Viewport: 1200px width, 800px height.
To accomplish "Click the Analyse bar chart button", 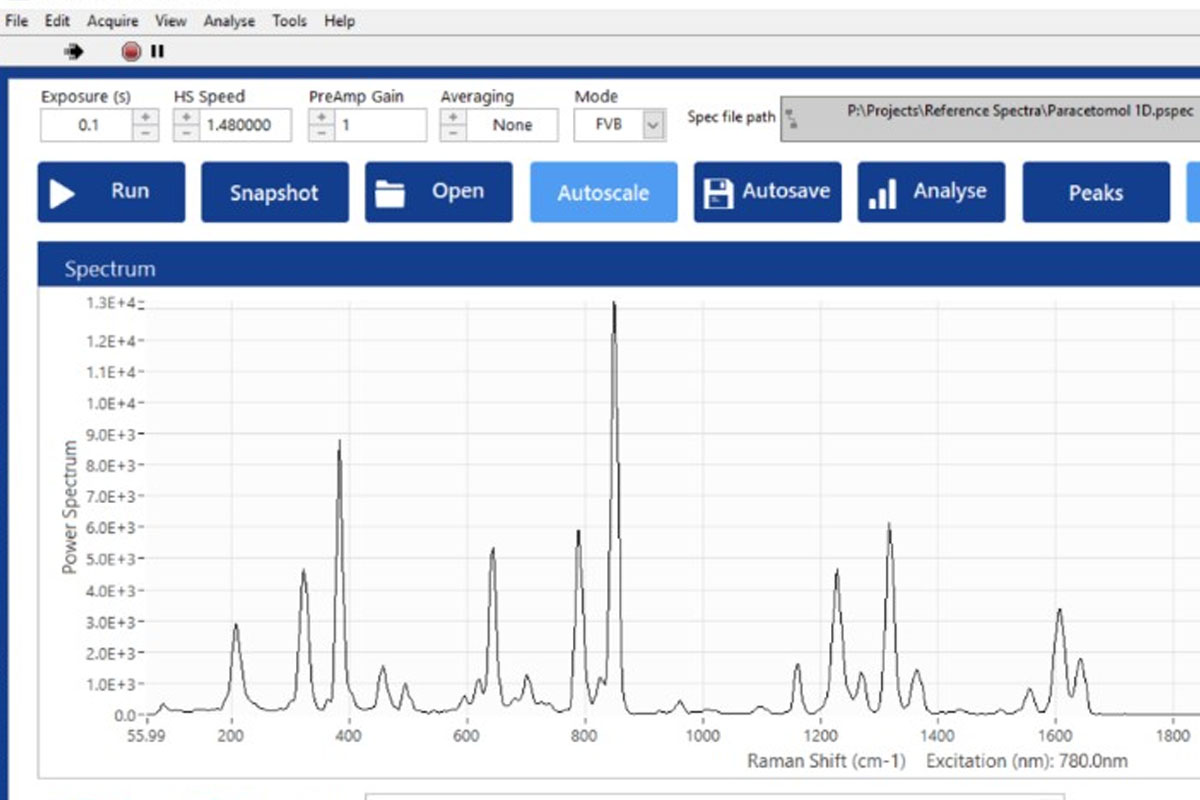I will 931,192.
